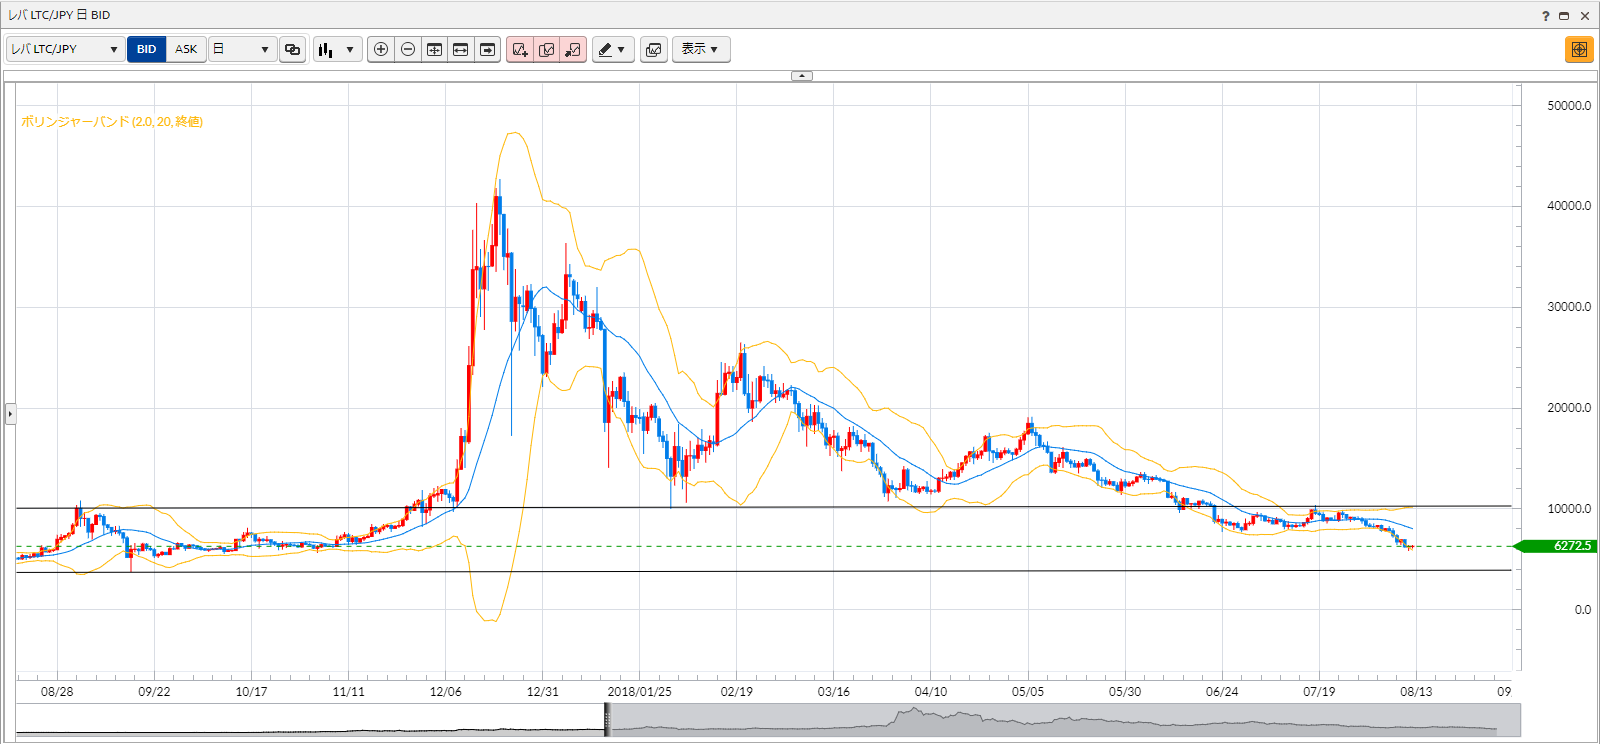Click the navigator range handle on overview
This screenshot has height=744, width=1600.
point(607,719)
